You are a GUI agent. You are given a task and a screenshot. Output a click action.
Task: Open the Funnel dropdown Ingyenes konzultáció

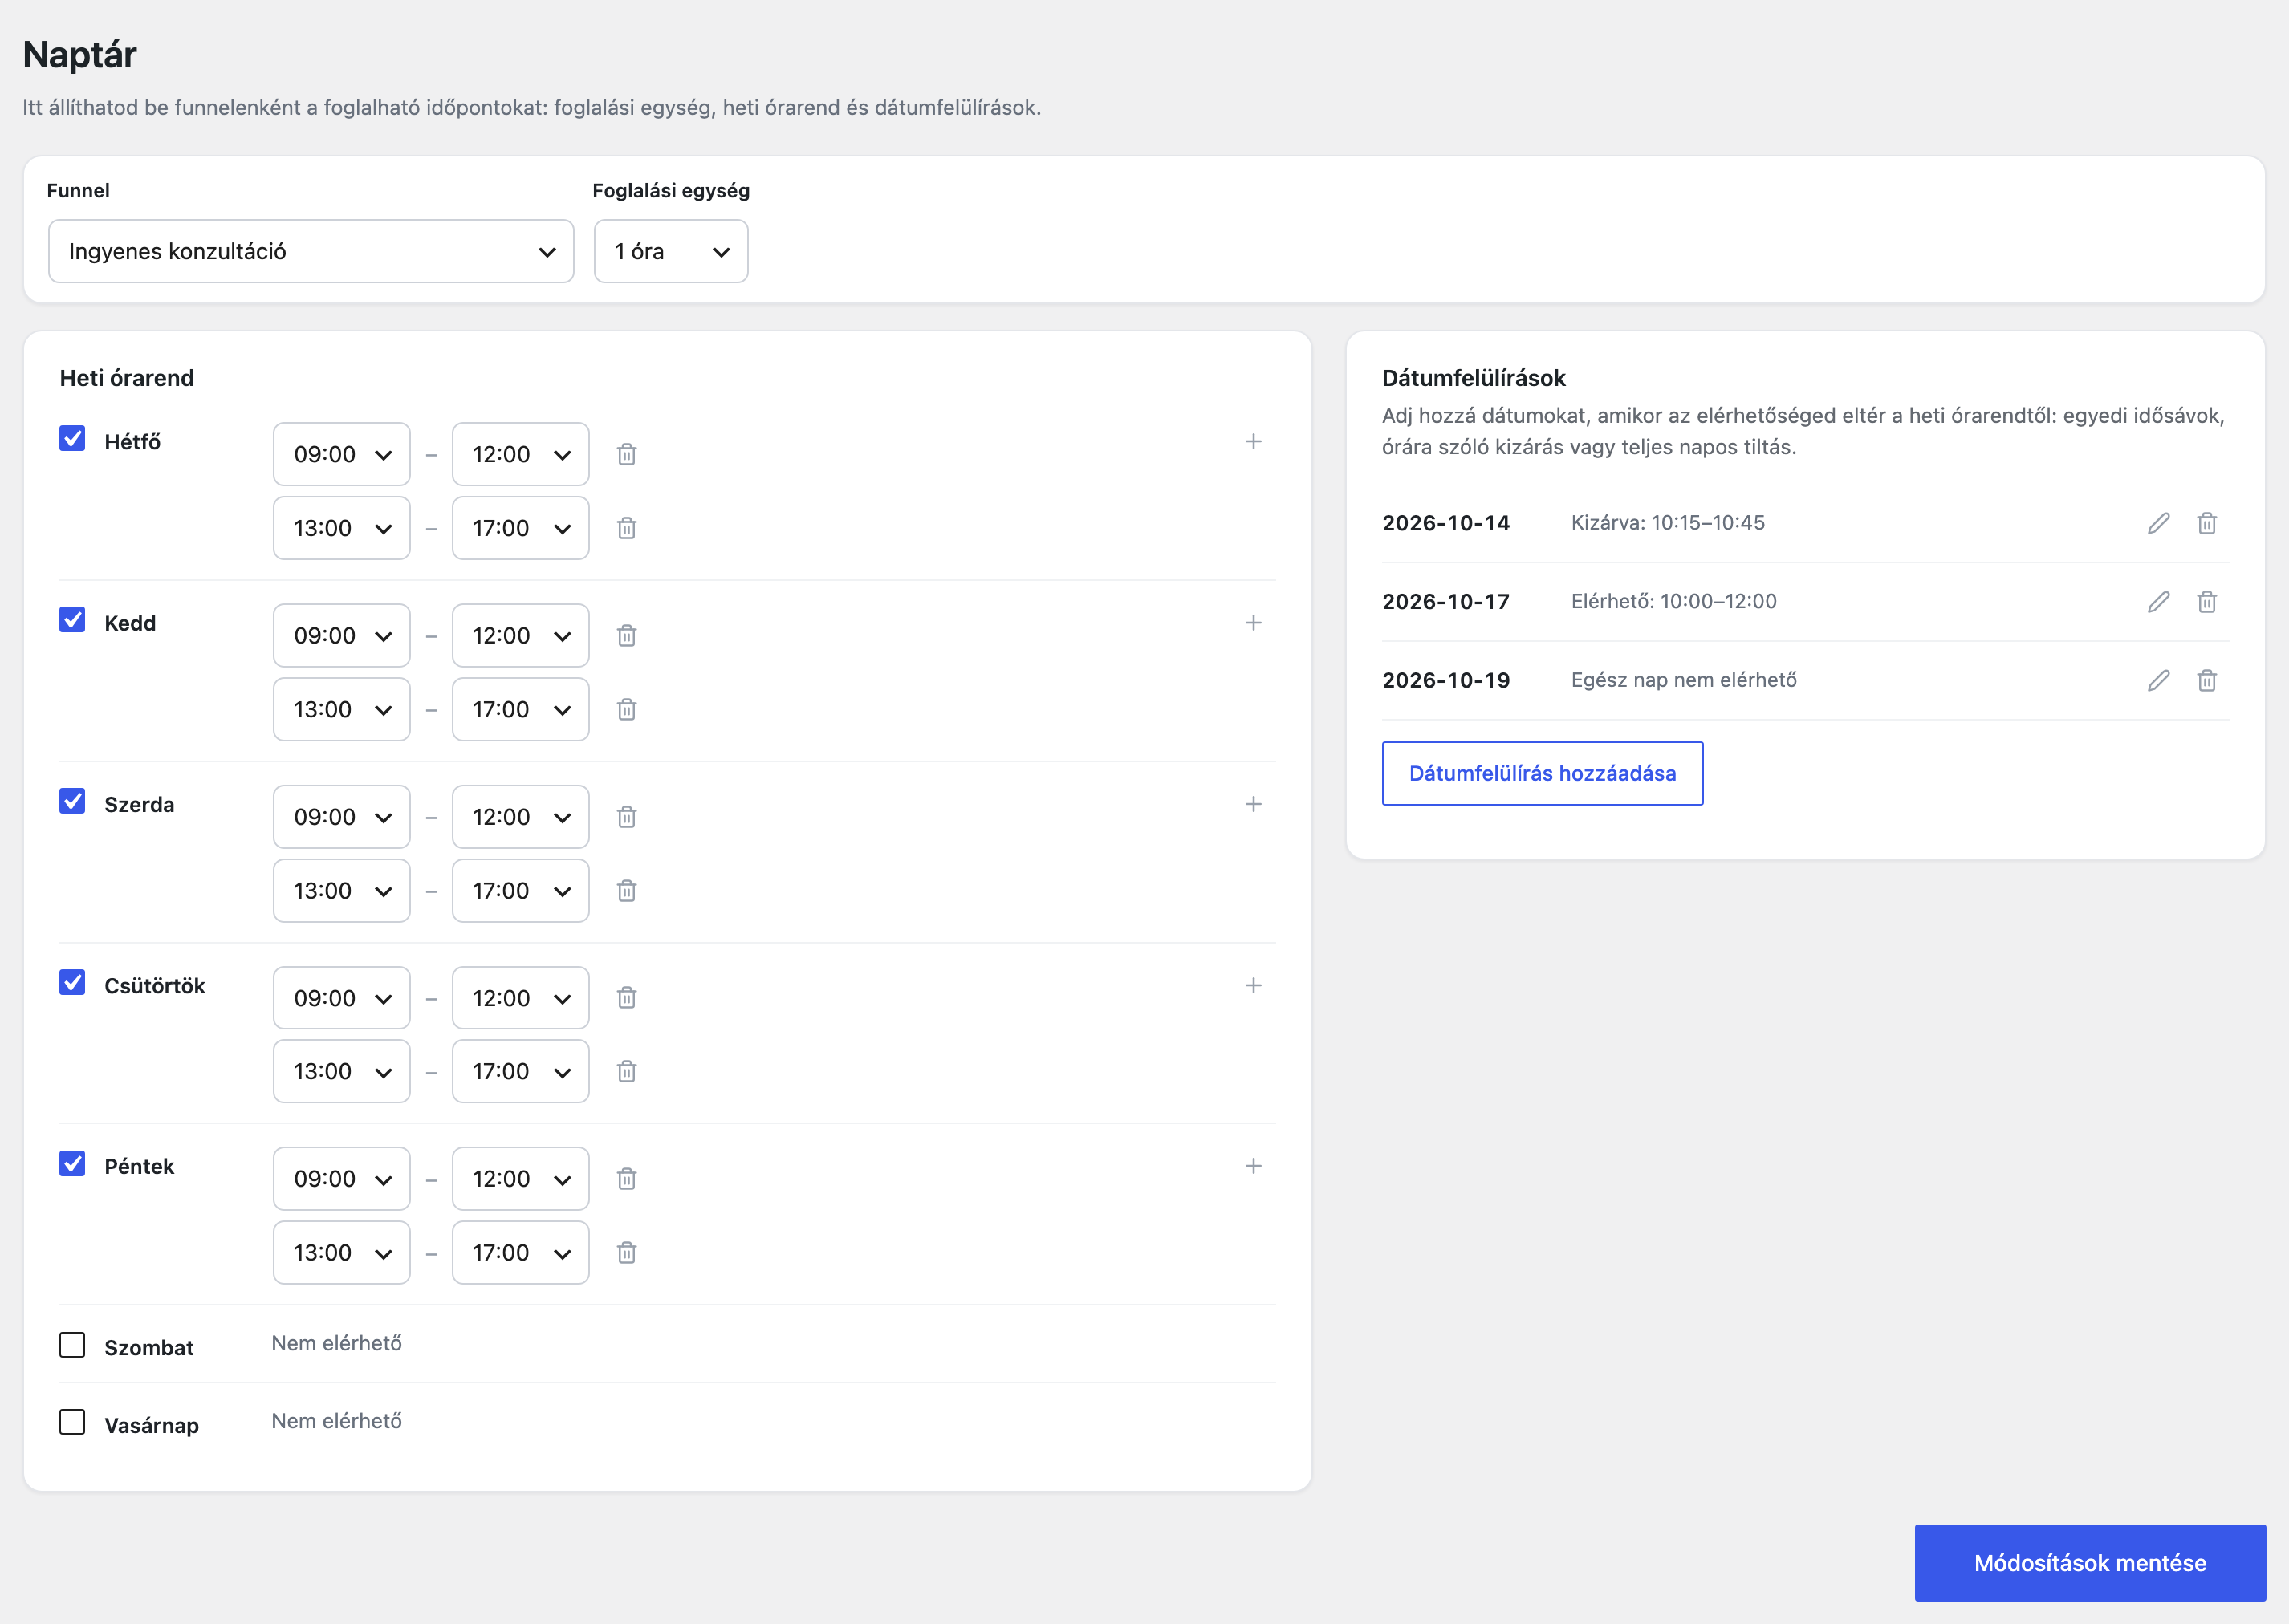[x=311, y=251]
